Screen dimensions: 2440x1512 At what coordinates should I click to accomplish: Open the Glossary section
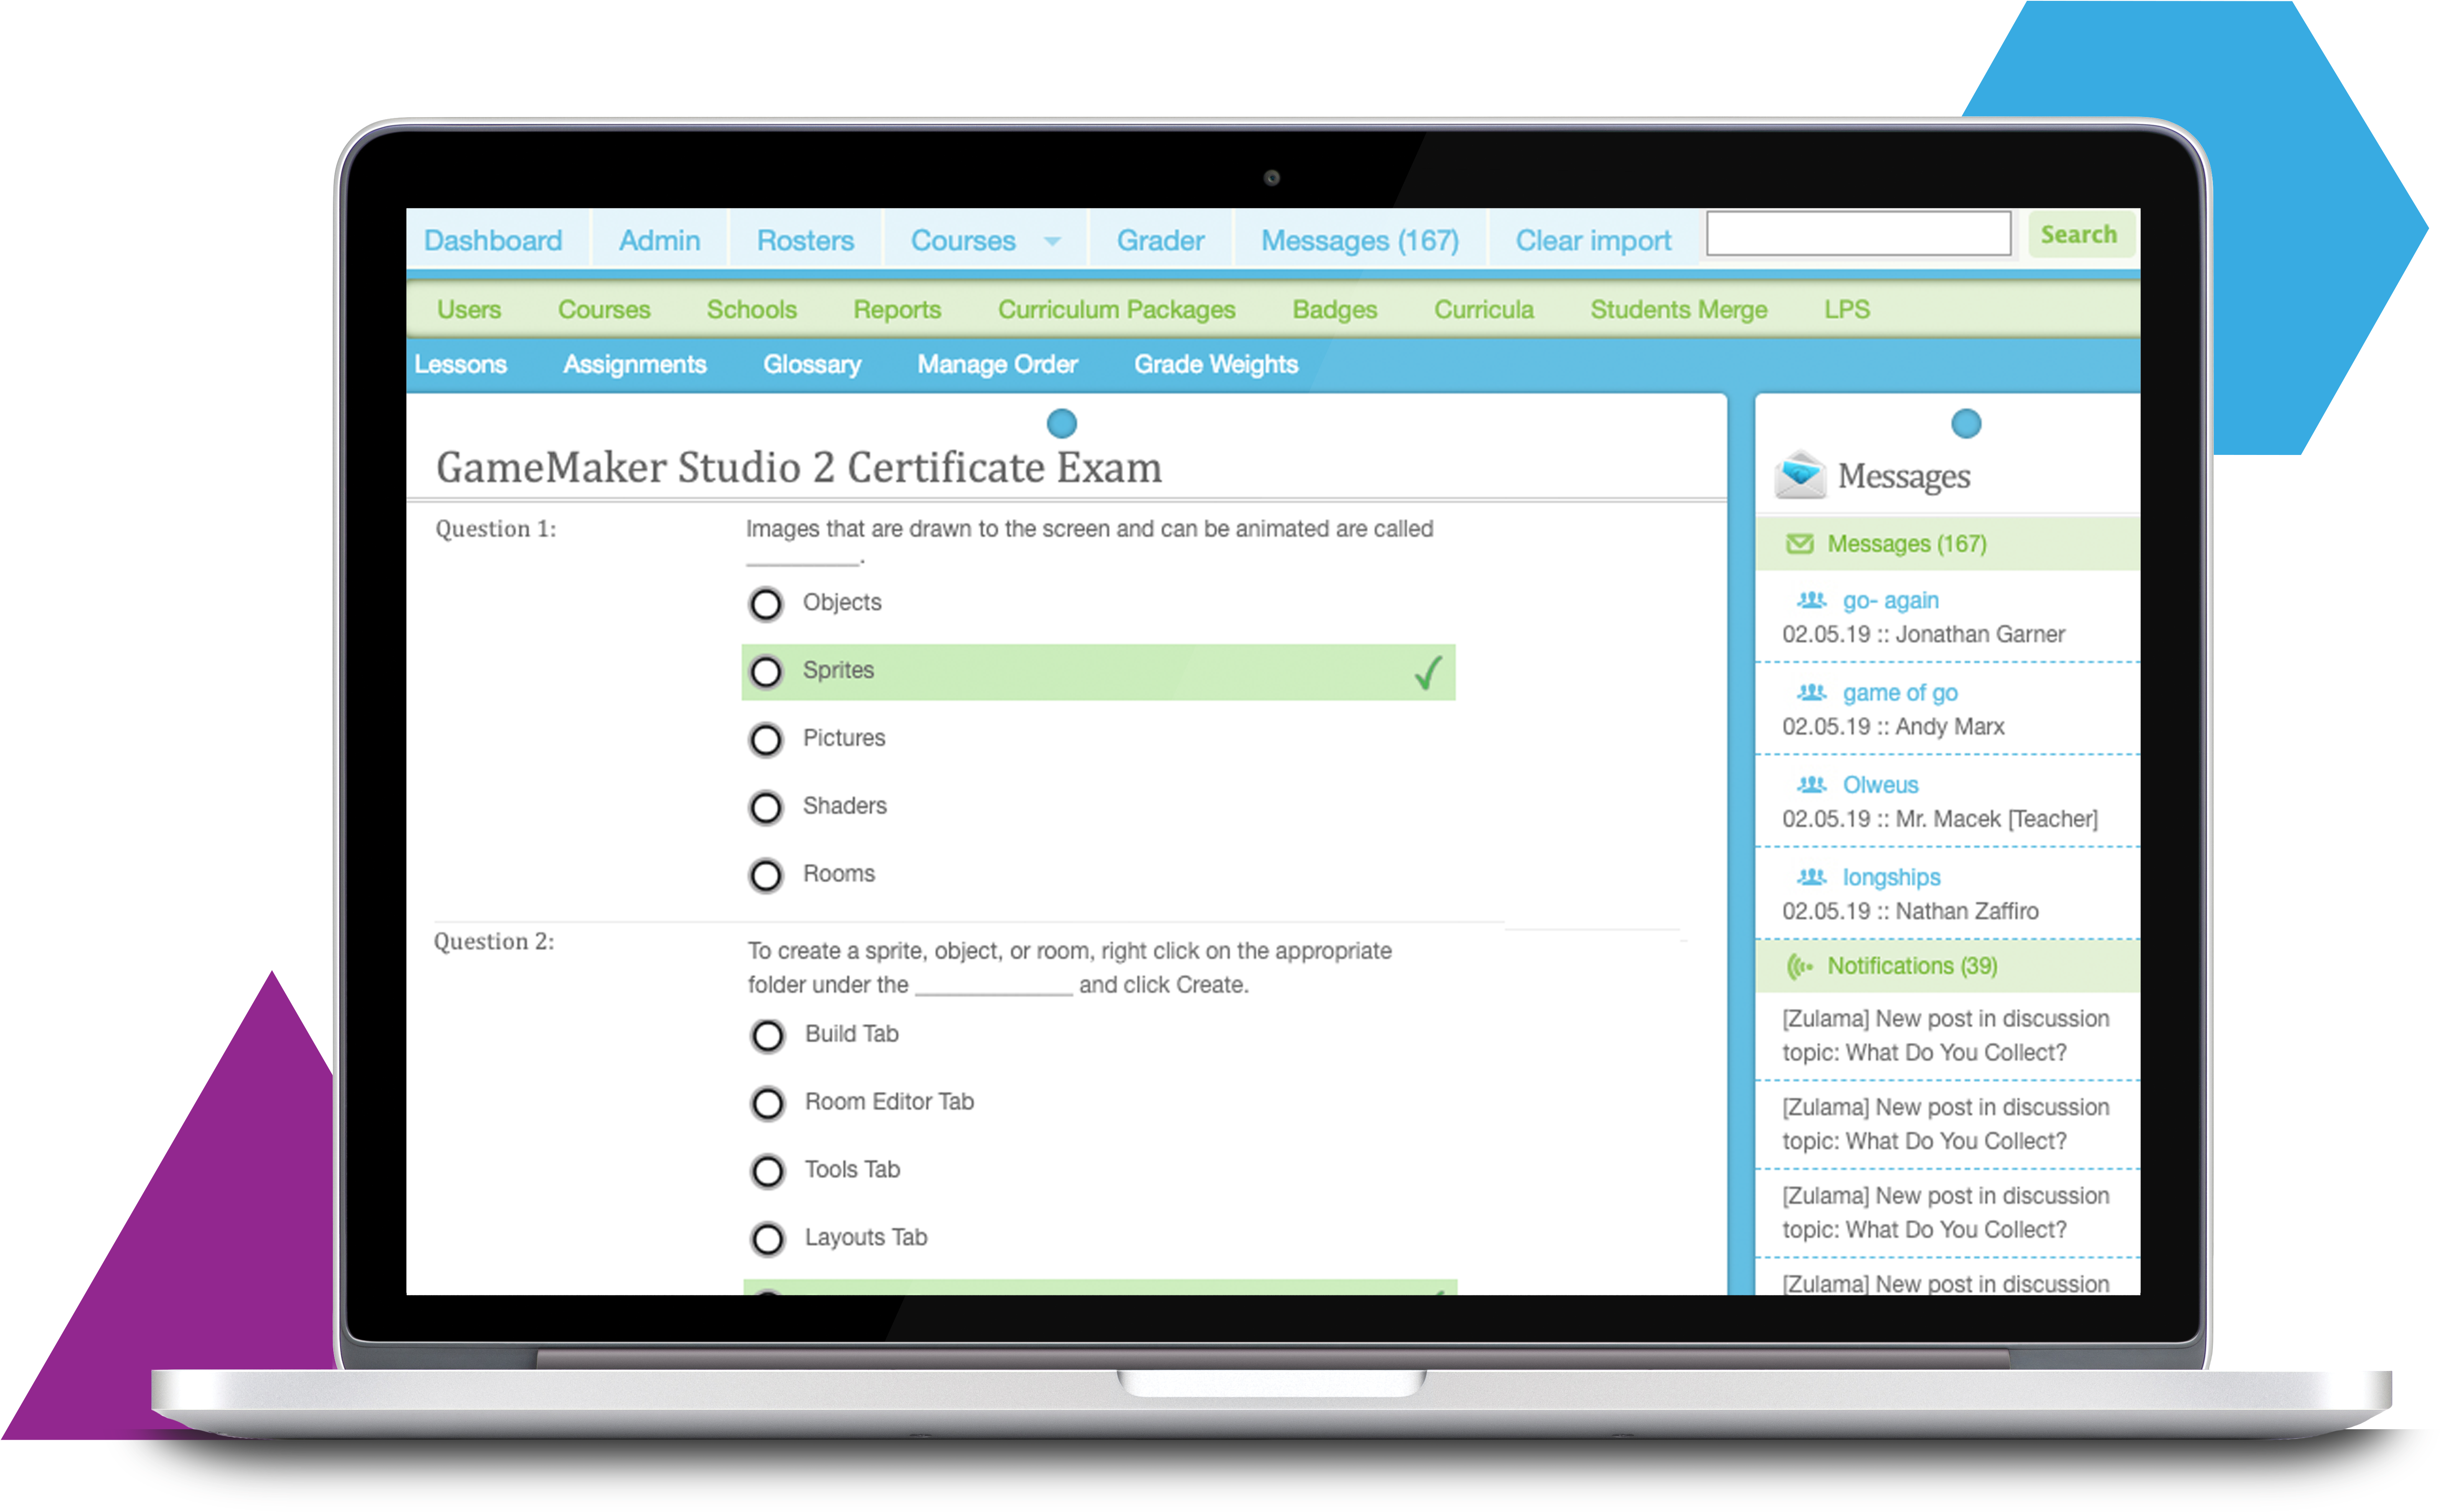click(x=812, y=364)
